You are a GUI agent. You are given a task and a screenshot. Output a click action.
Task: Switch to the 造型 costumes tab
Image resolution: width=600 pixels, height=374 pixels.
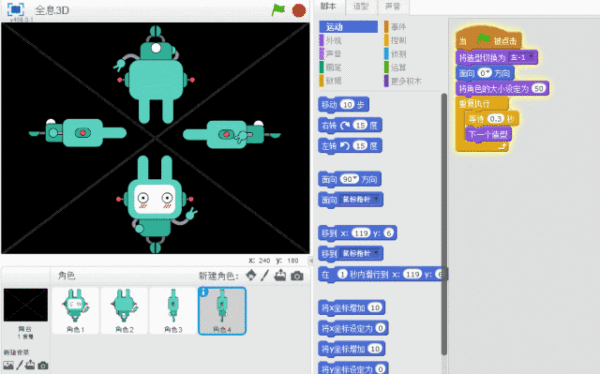(361, 7)
